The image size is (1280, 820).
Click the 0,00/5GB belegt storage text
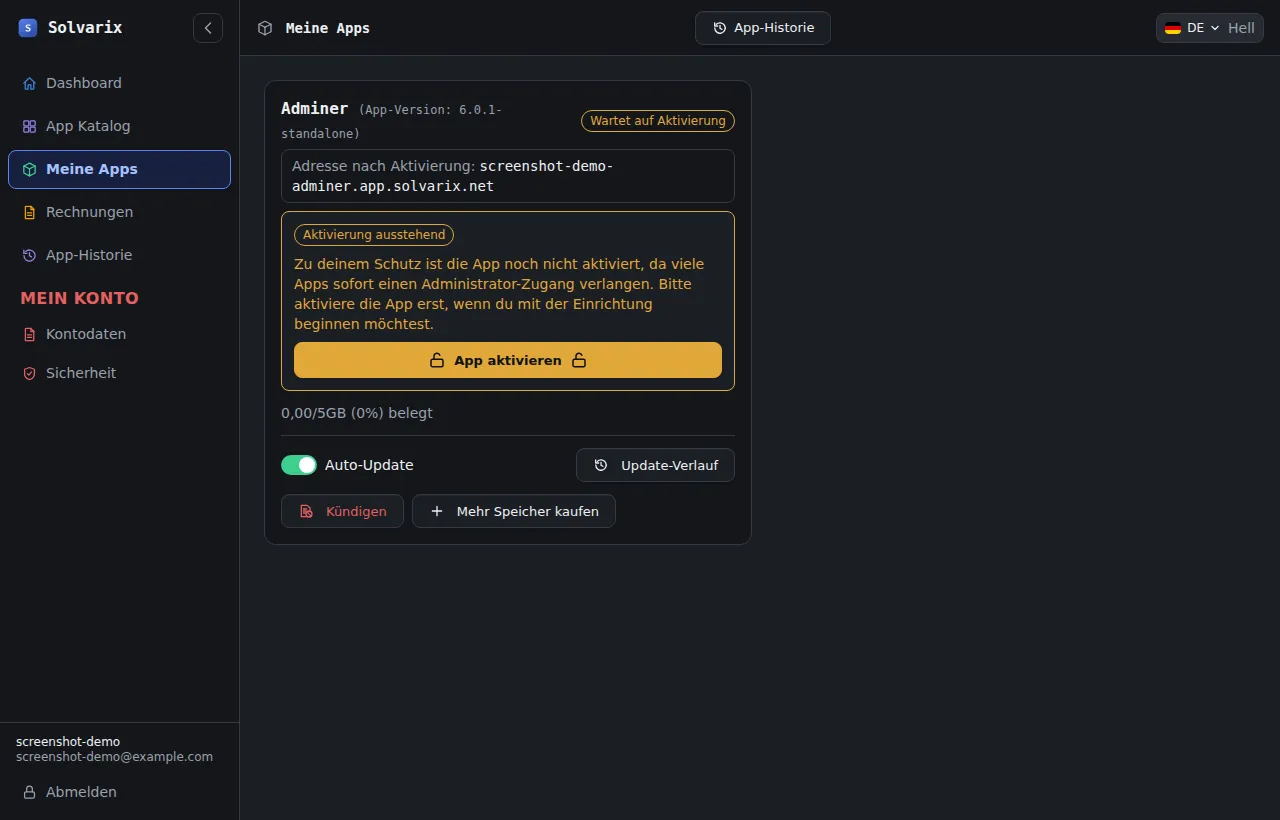(x=357, y=413)
